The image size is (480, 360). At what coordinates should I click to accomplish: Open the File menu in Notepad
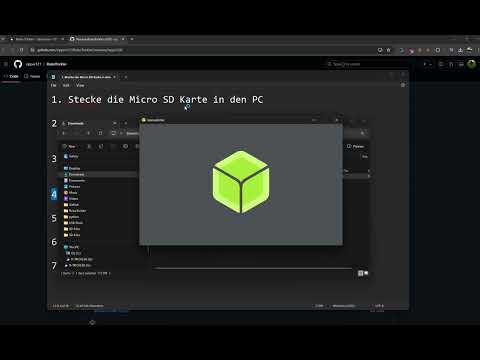[x=53, y=85]
